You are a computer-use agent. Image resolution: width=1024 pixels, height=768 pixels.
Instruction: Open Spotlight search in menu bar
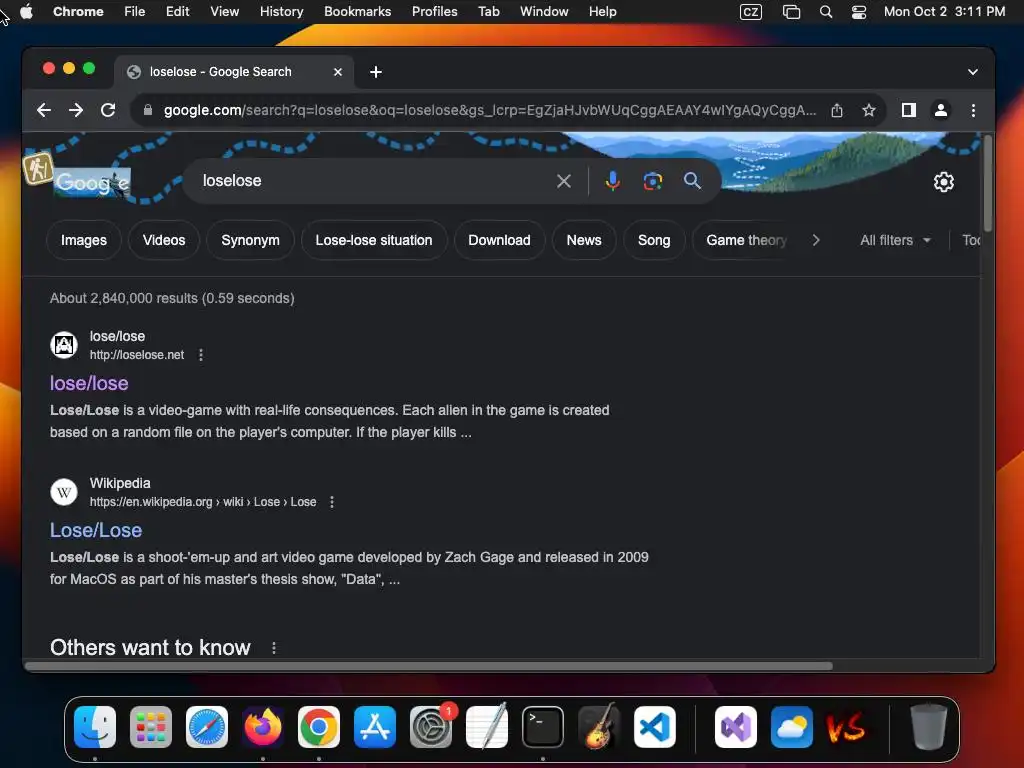point(825,12)
